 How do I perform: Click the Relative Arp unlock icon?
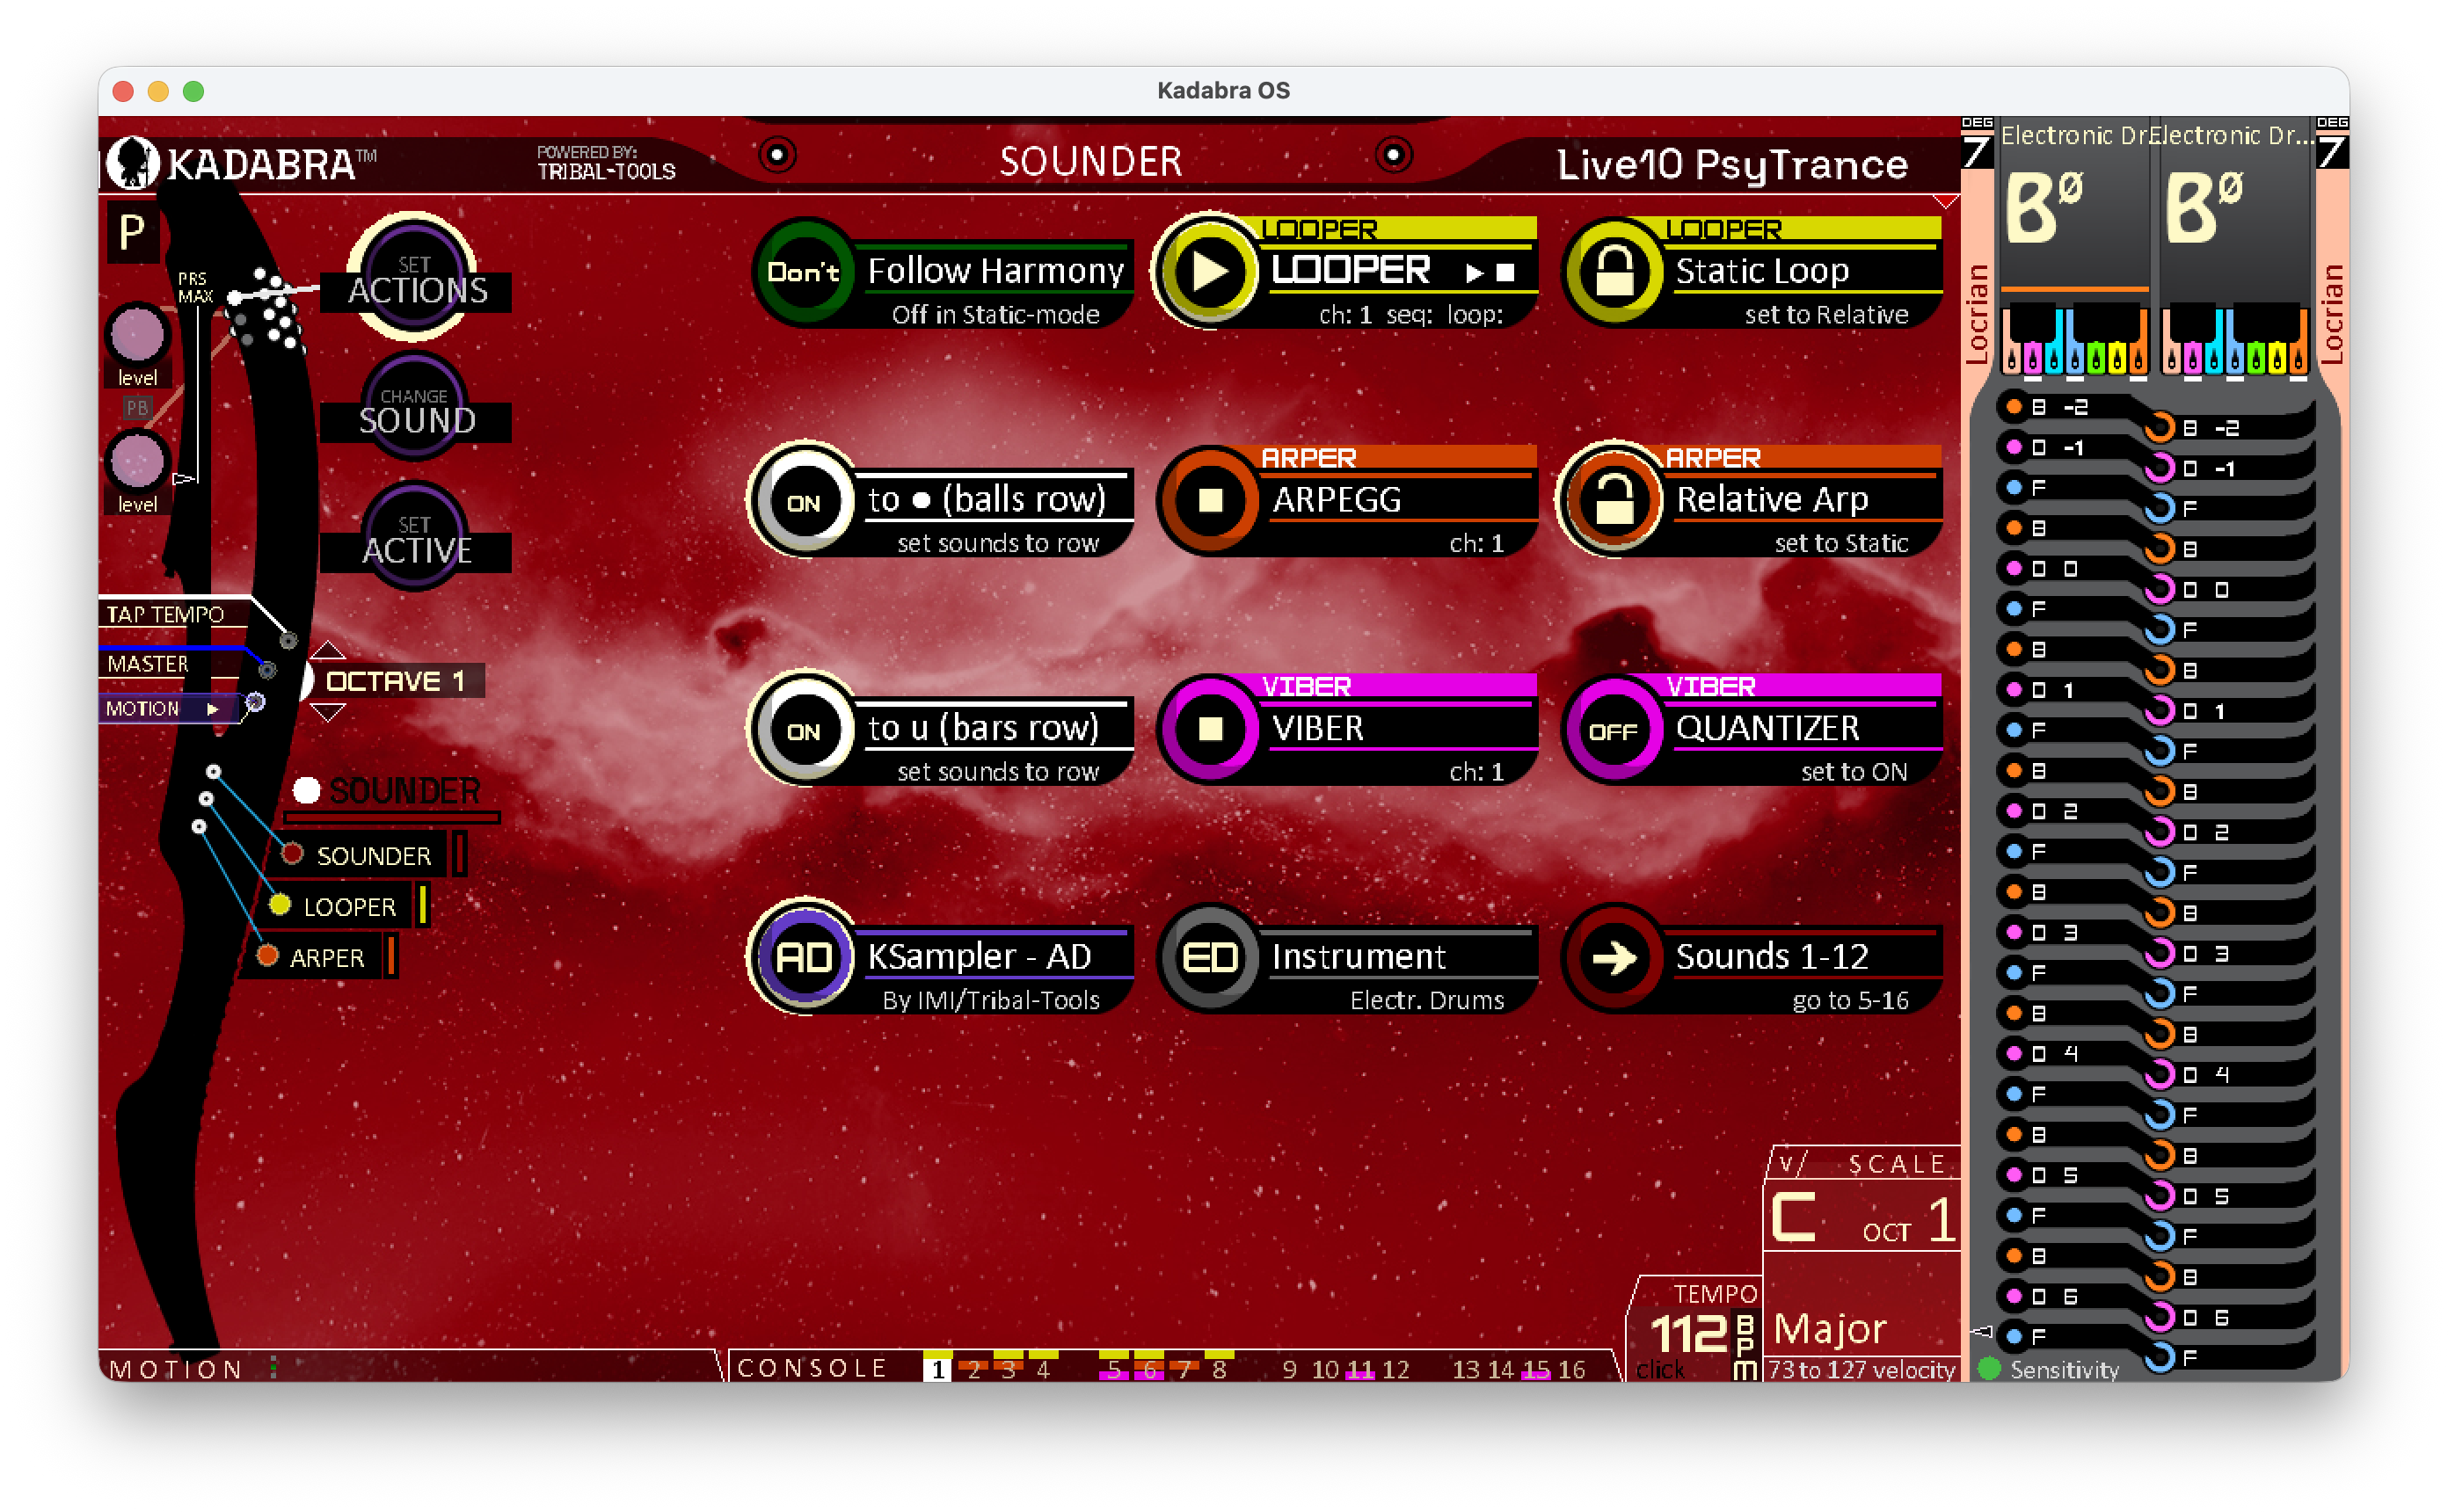pos(1614,499)
